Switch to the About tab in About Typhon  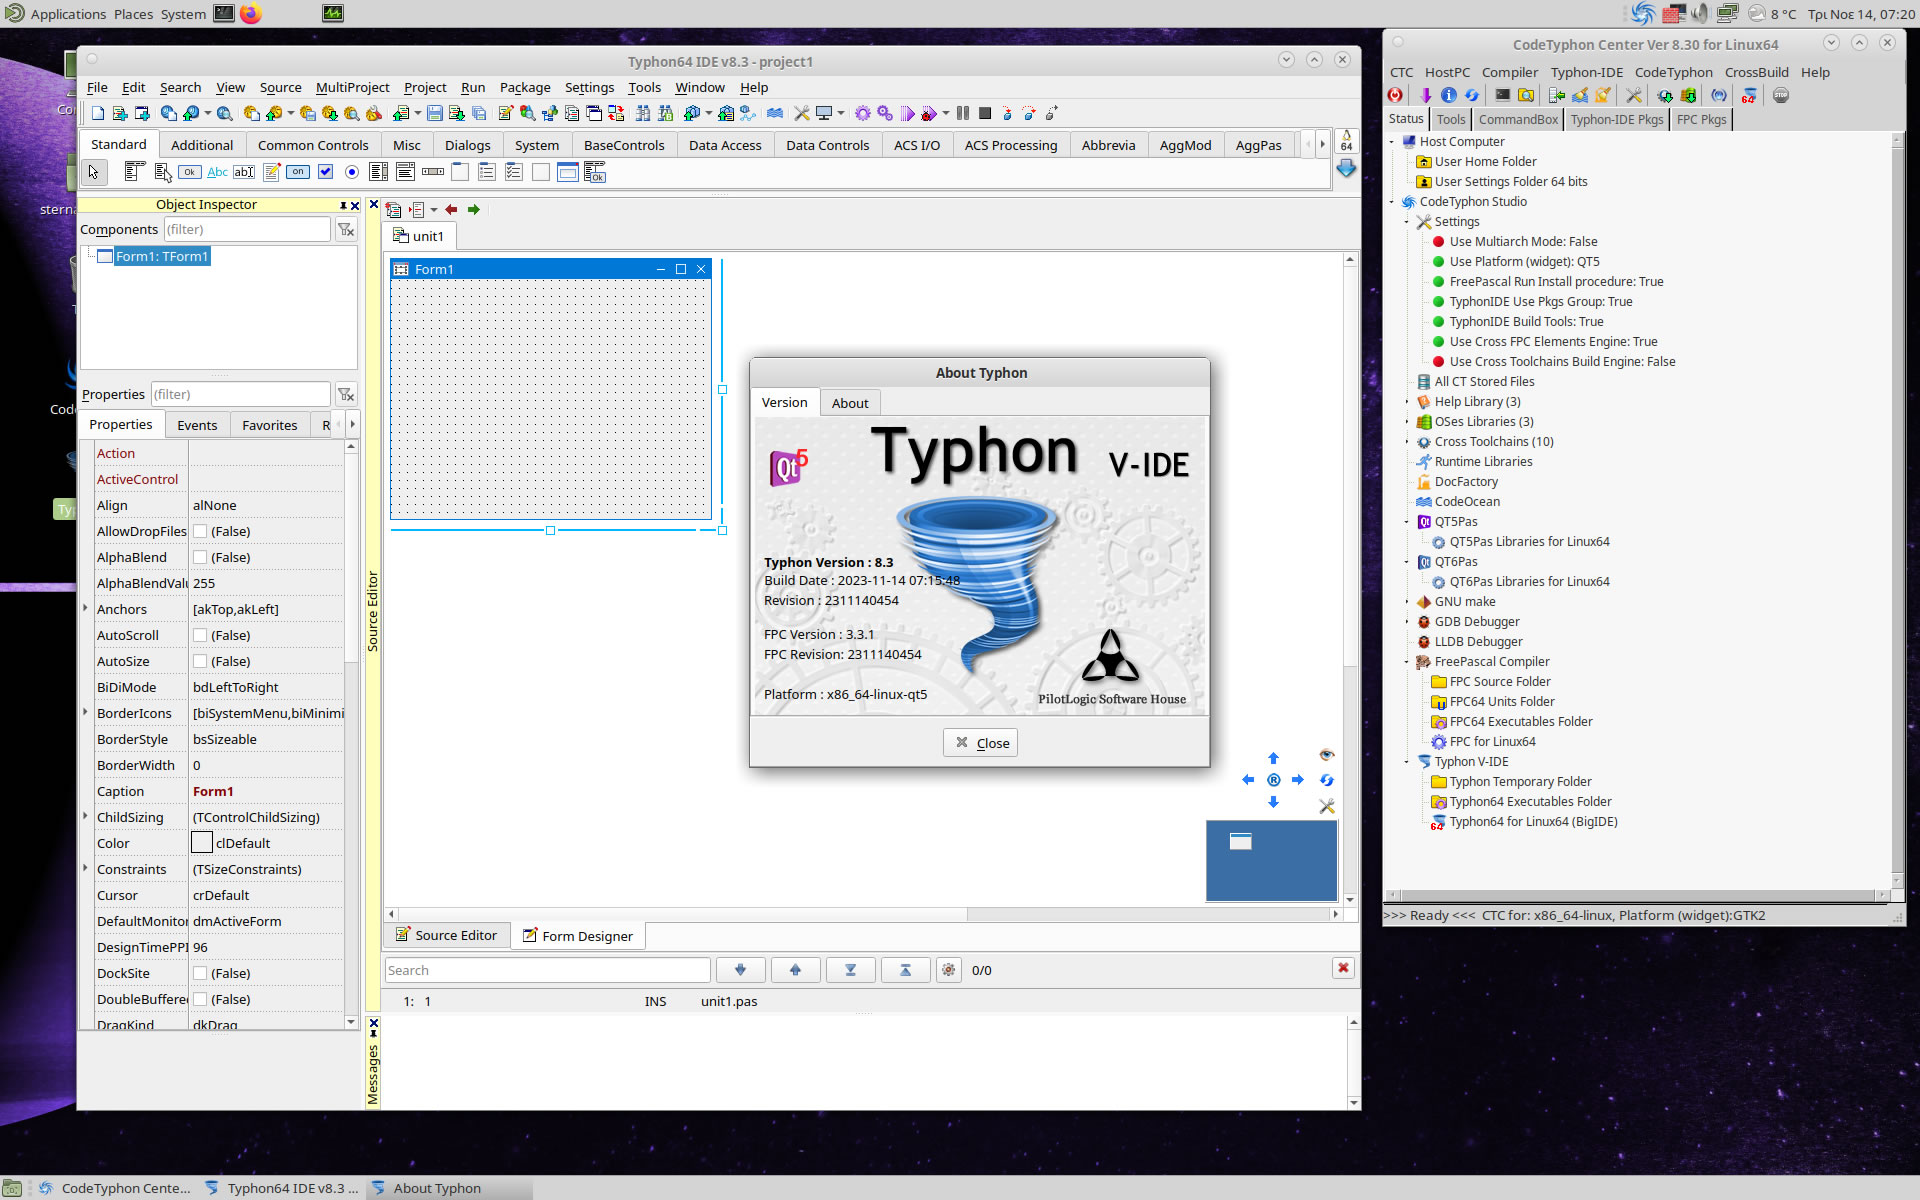(850, 403)
